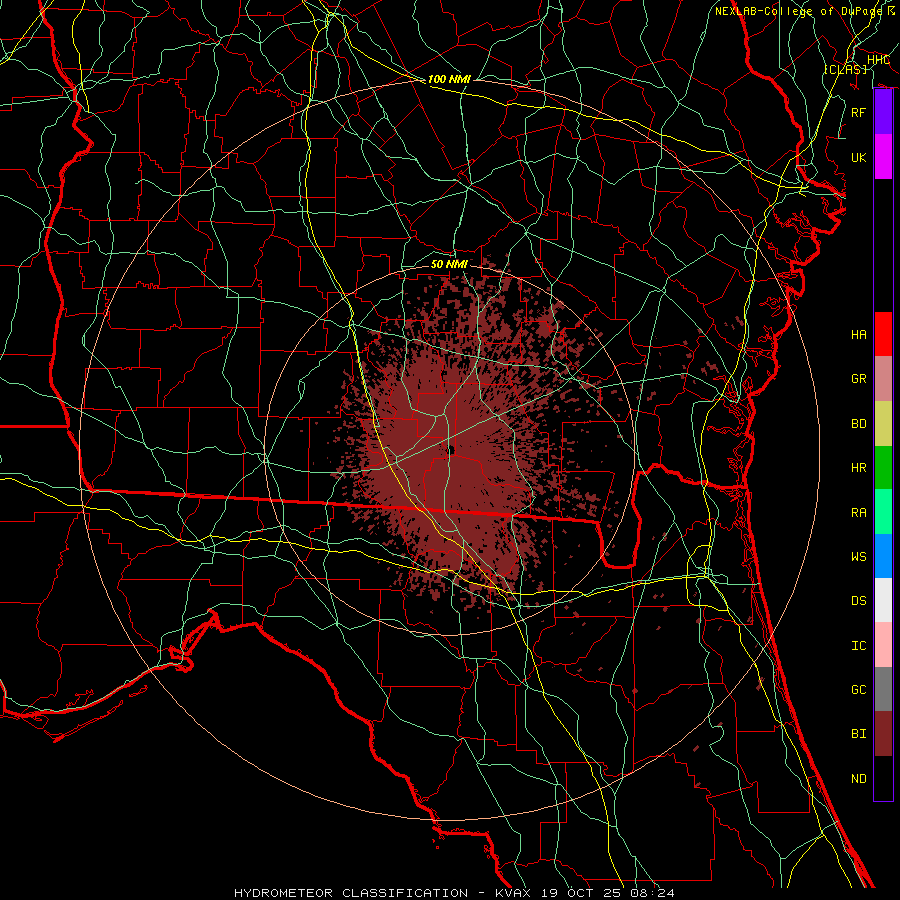This screenshot has height=900, width=900.
Task: Click the (CLAS) label above the legend
Action: coord(845,69)
